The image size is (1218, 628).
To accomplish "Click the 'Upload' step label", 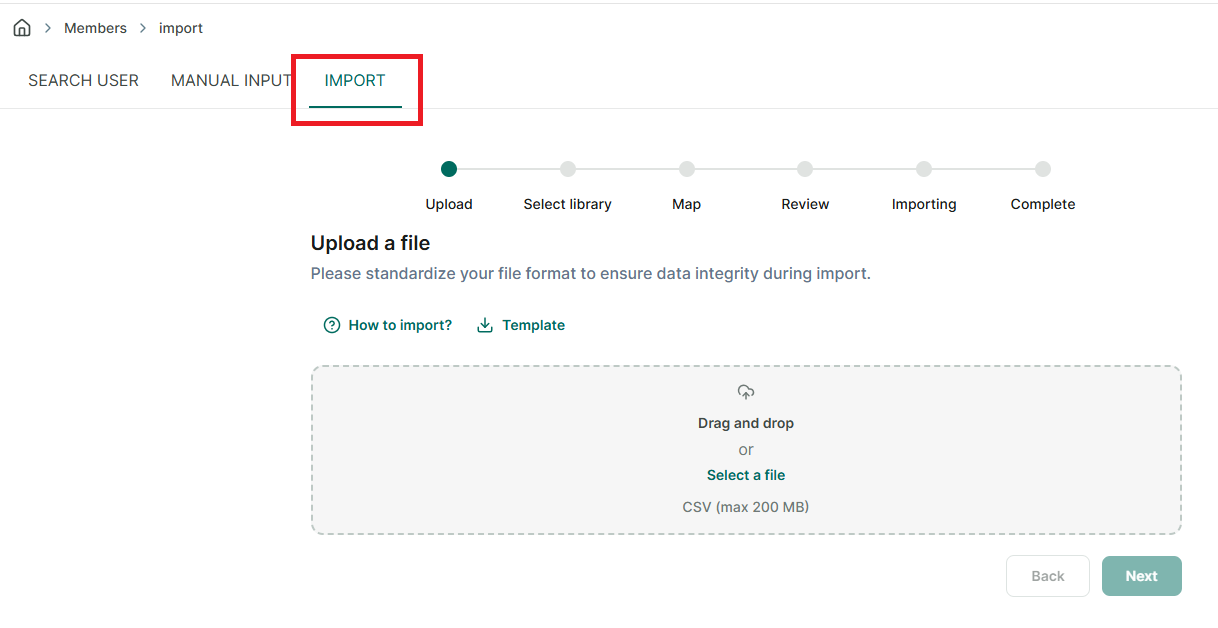I will pyautogui.click(x=449, y=204).
